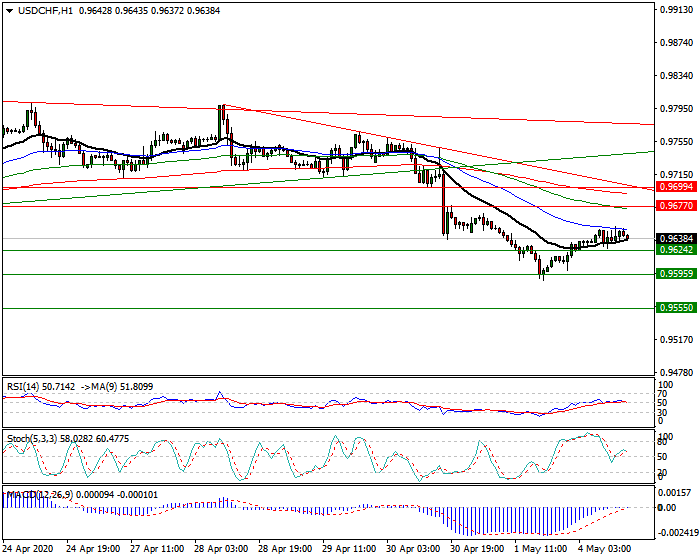The image size is (700, 560).
Task: Select the RSI(14) 50.7142 indicator label
Action: pos(41,387)
